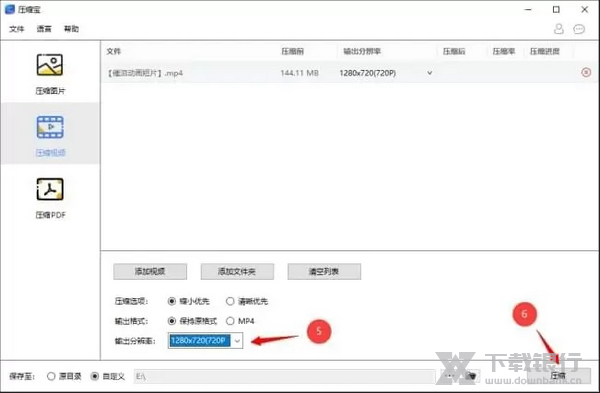Open the feedback chat bubble icon

coord(579,29)
